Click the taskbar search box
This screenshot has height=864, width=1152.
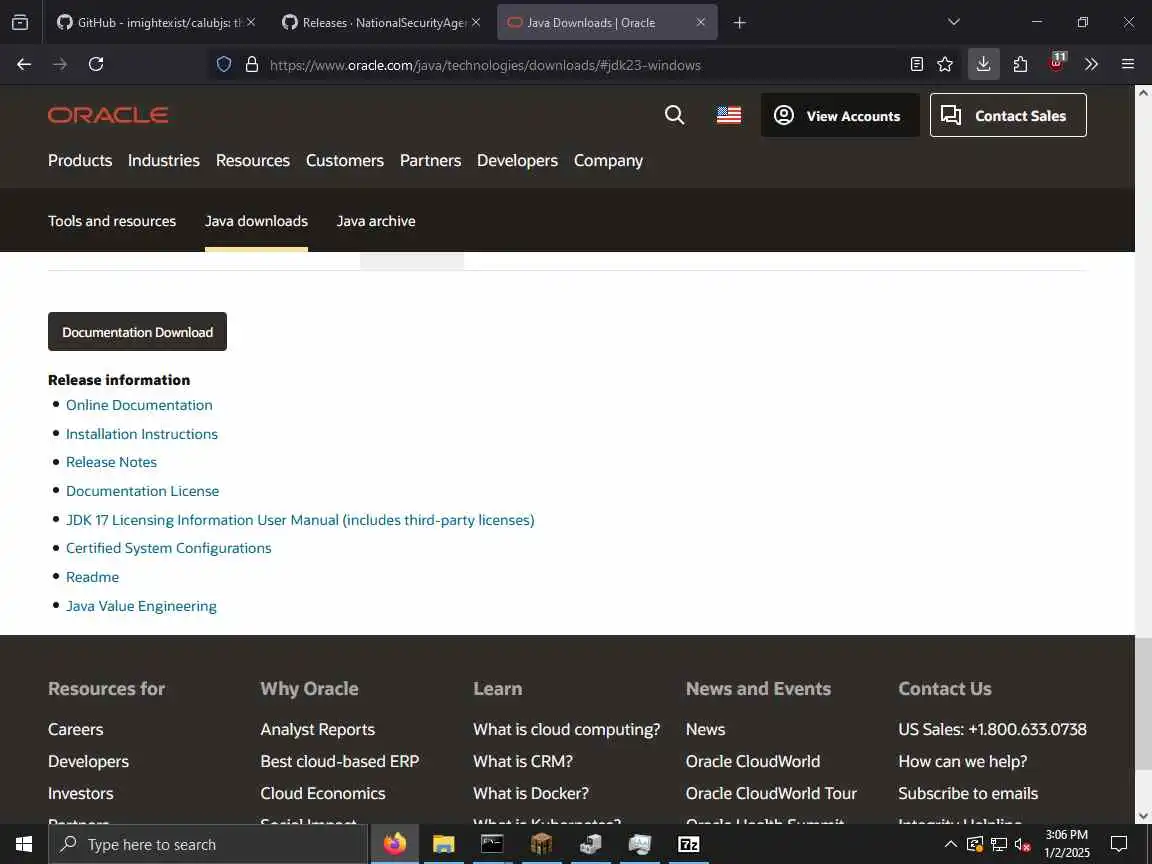(x=208, y=844)
